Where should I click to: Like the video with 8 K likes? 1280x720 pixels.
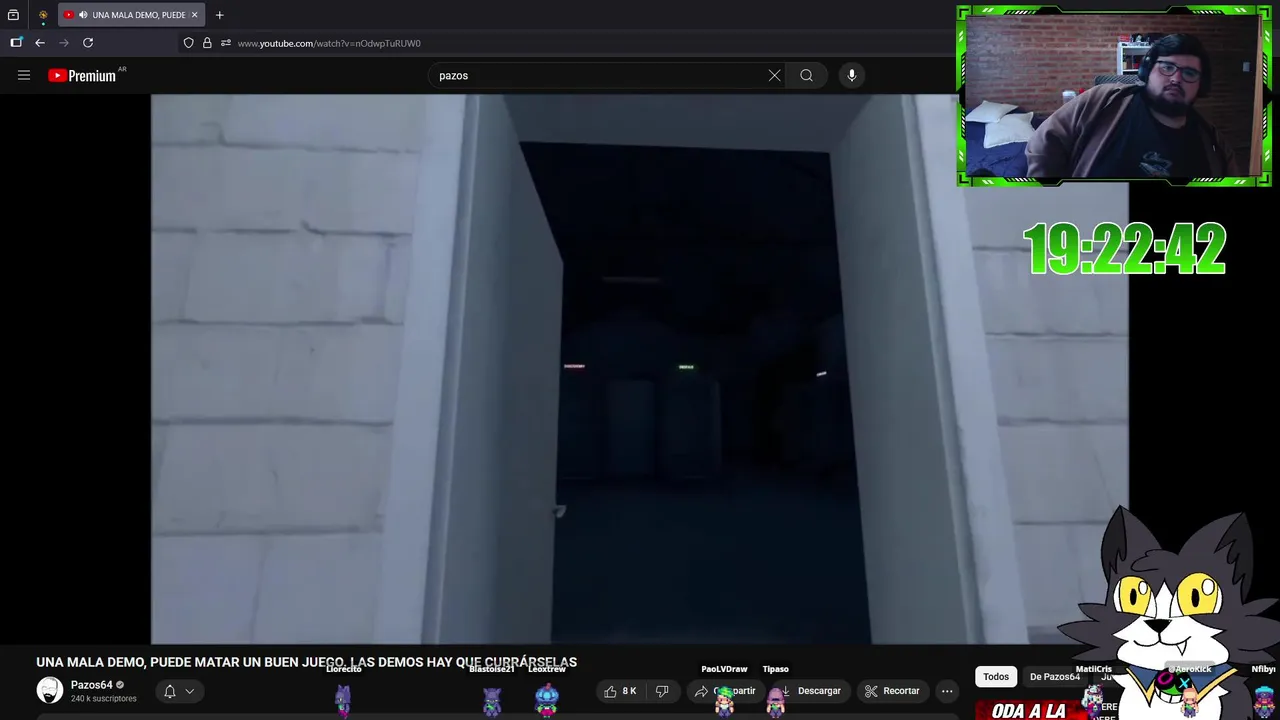620,691
